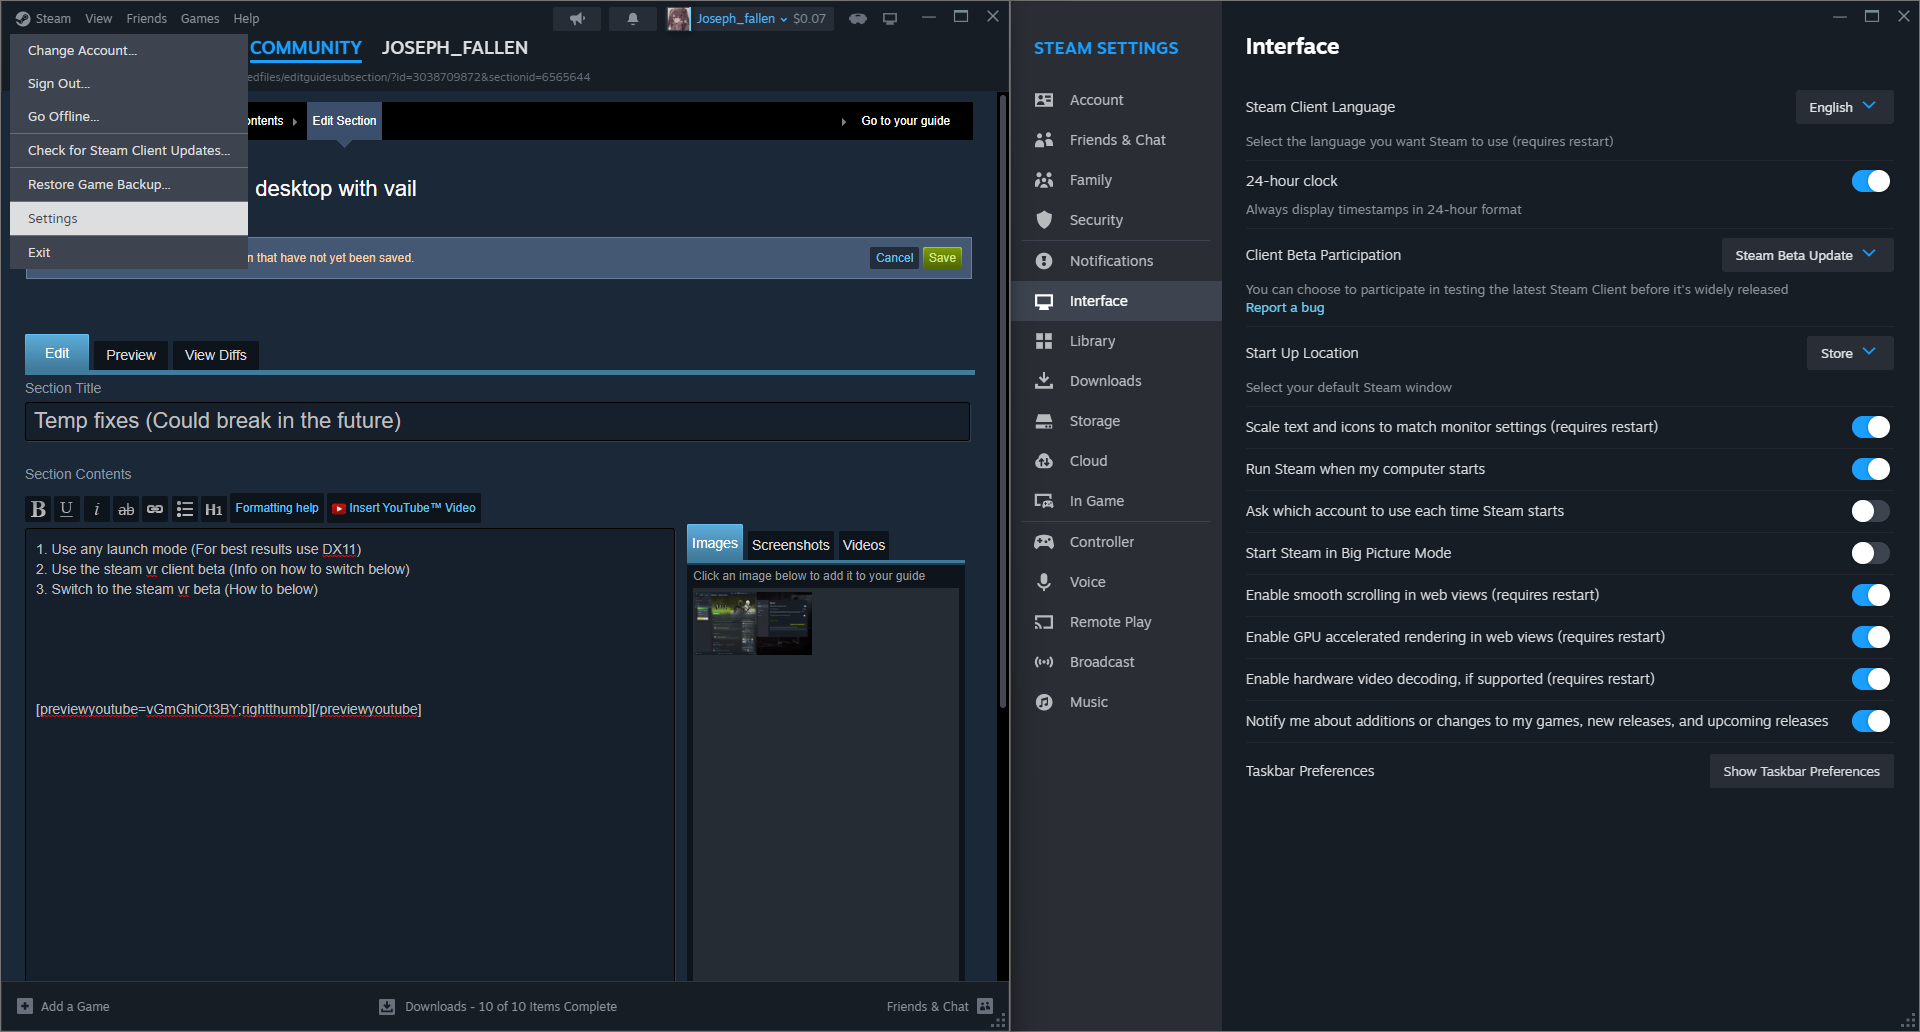Open Cloud settings category

[1116, 461]
